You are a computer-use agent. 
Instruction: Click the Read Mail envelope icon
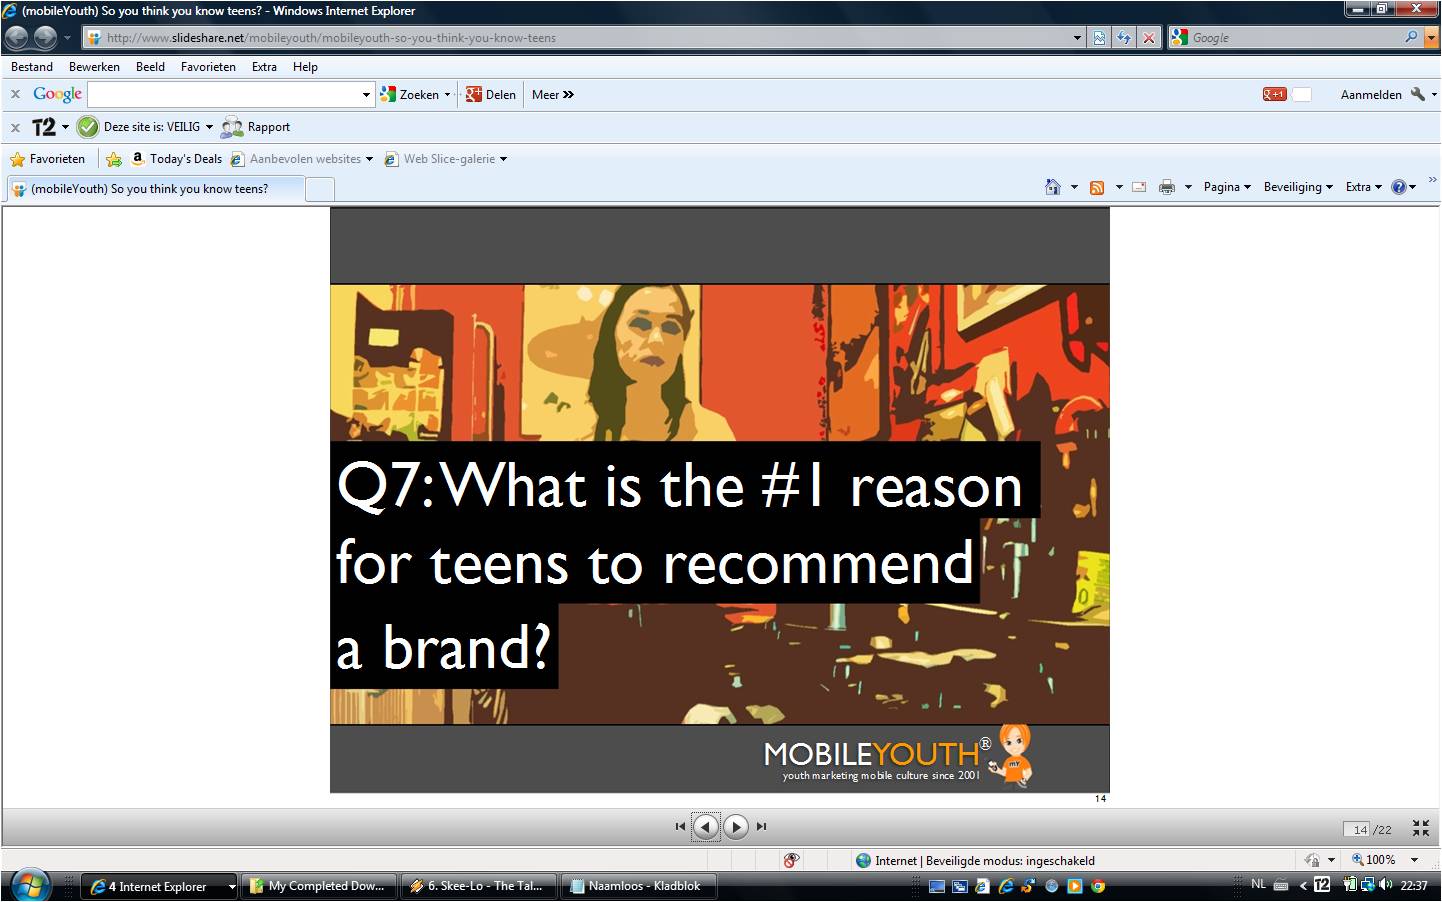pos(1139,187)
